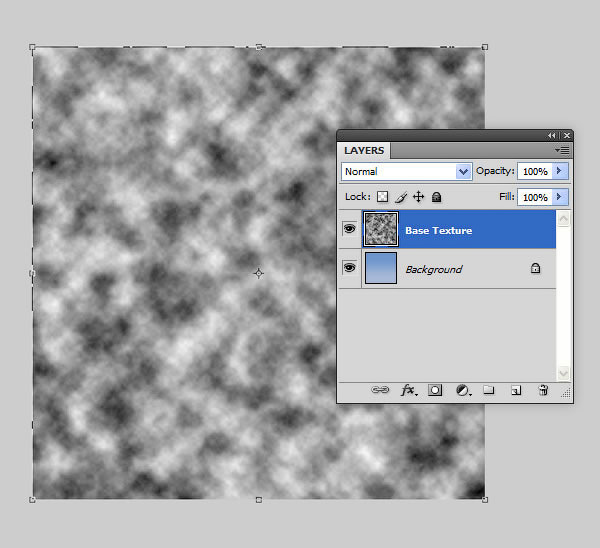600x548 pixels.
Task: Add a layer mask
Action: pyautogui.click(x=435, y=390)
